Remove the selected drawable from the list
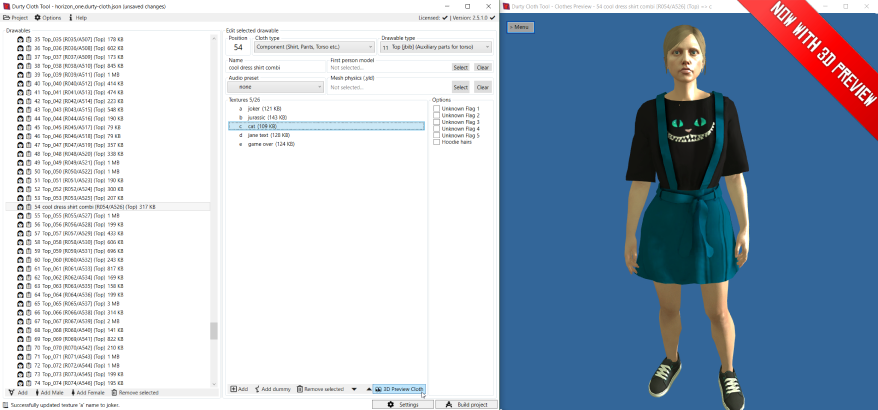The height and width of the screenshot is (410, 878). click(x=134, y=393)
